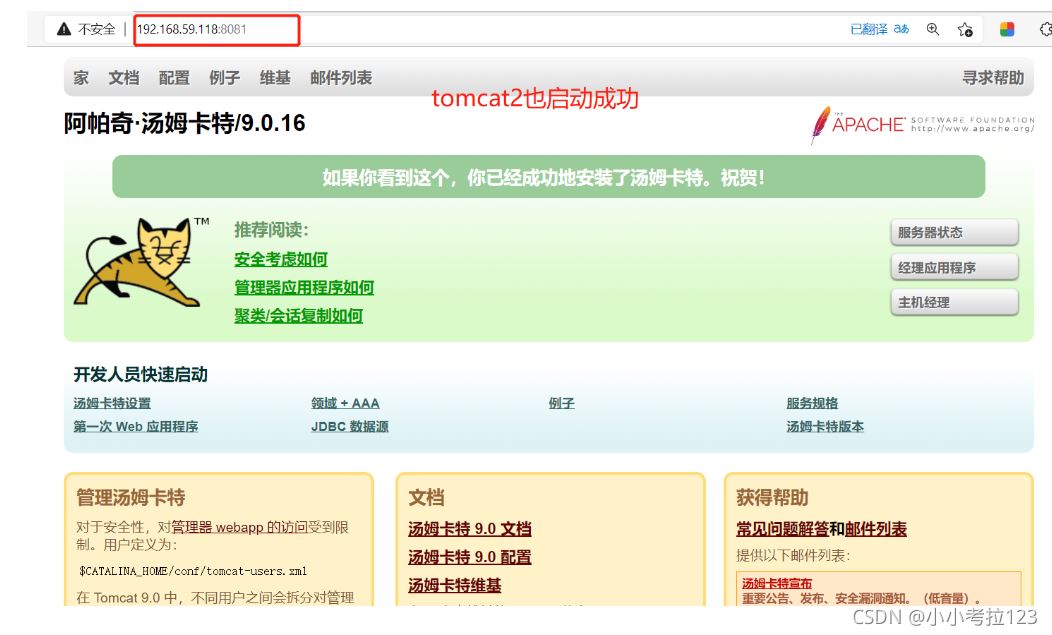Click the 经理应用程序 button

tap(955, 267)
